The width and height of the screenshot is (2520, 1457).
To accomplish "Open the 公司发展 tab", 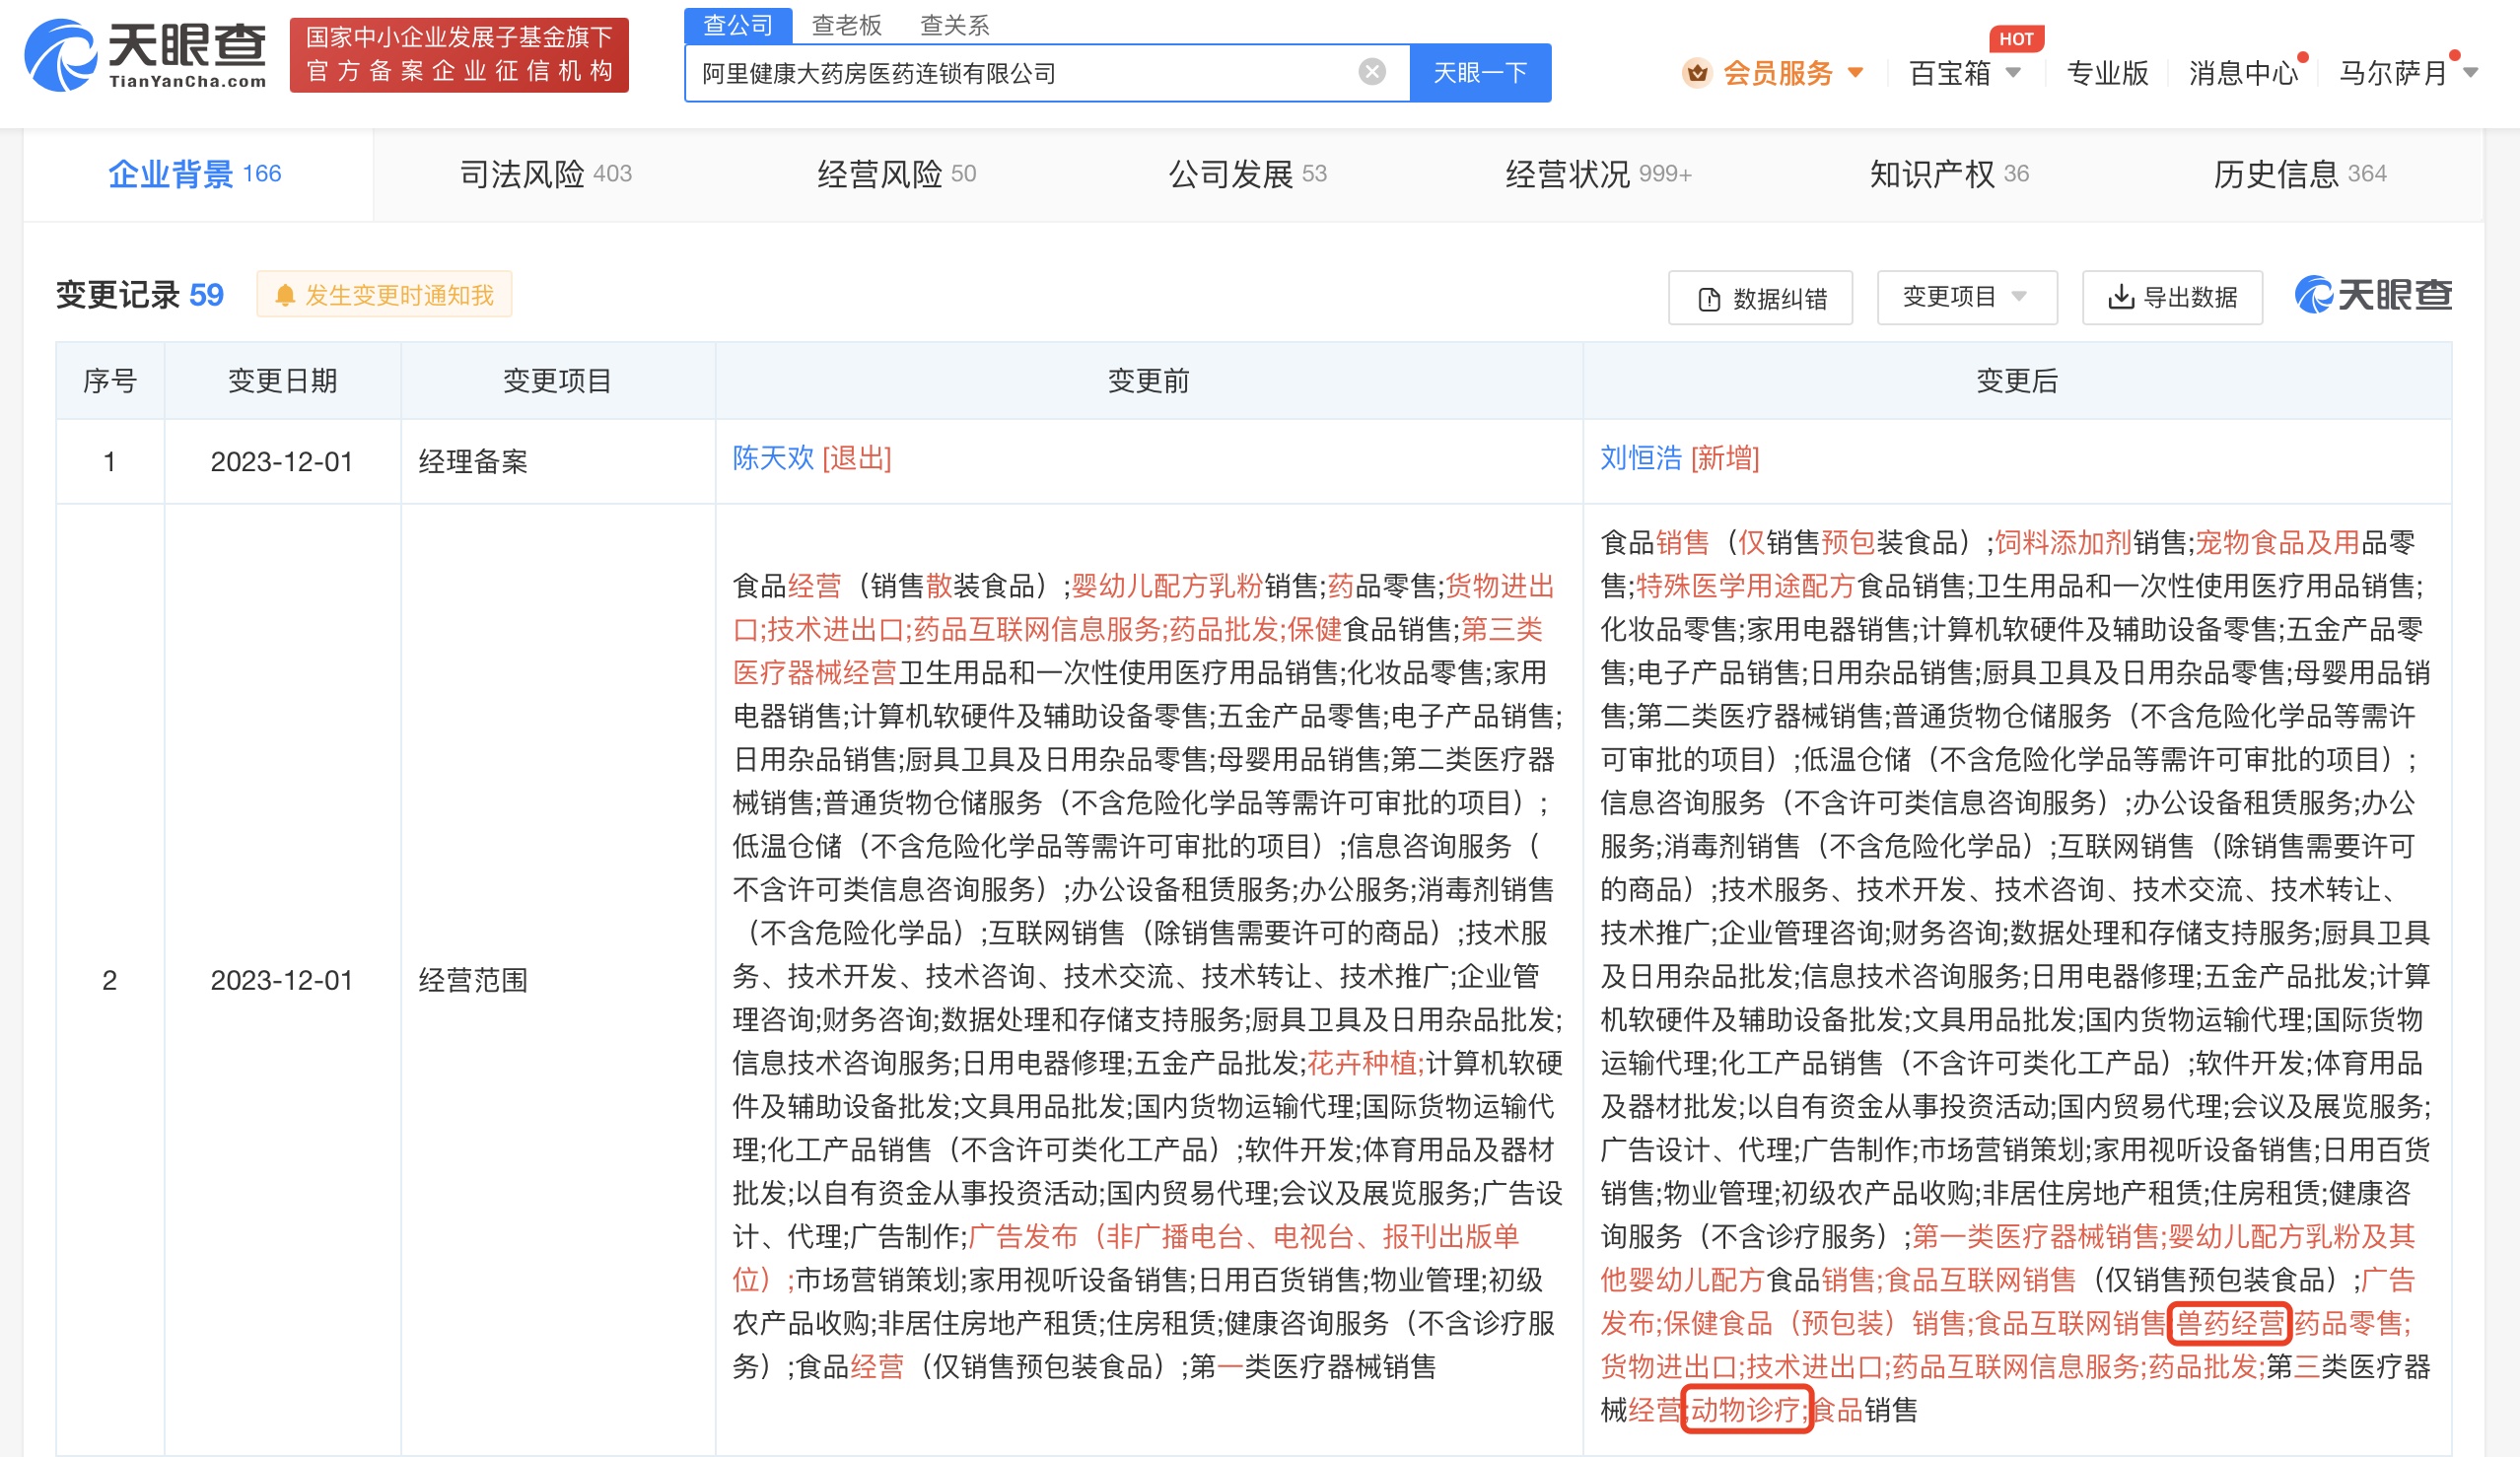I will pos(1247,174).
